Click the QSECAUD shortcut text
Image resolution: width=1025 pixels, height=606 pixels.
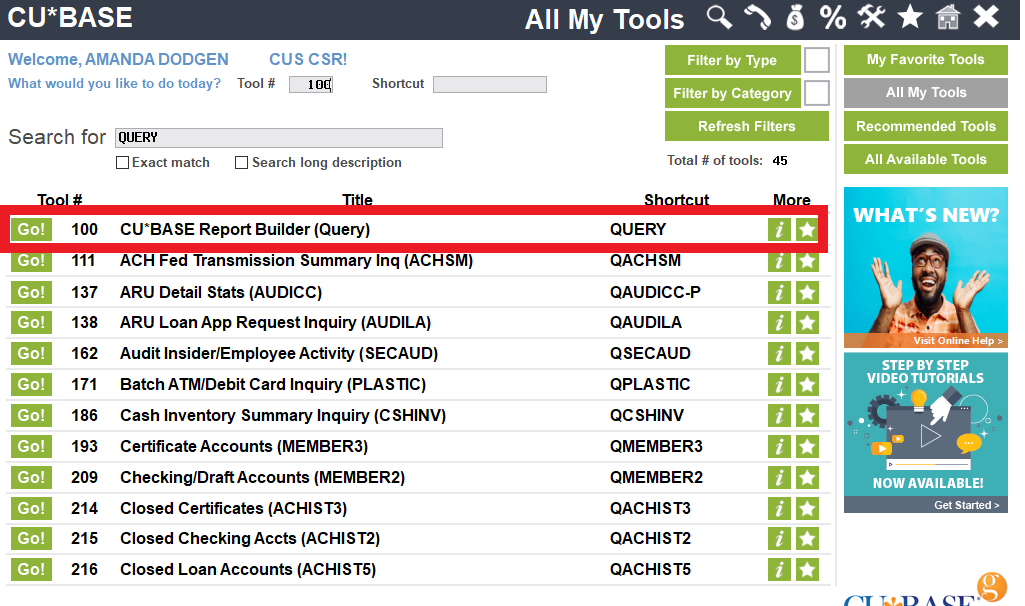(650, 354)
